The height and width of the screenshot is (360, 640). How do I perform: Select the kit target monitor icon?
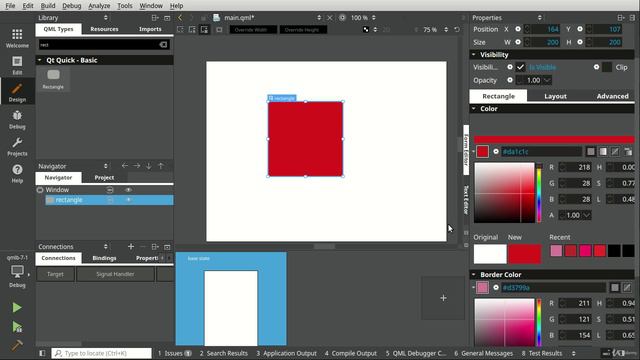17,271
